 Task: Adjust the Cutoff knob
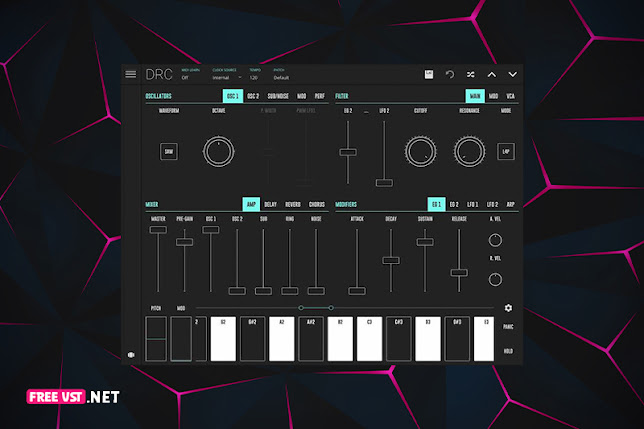coord(420,151)
